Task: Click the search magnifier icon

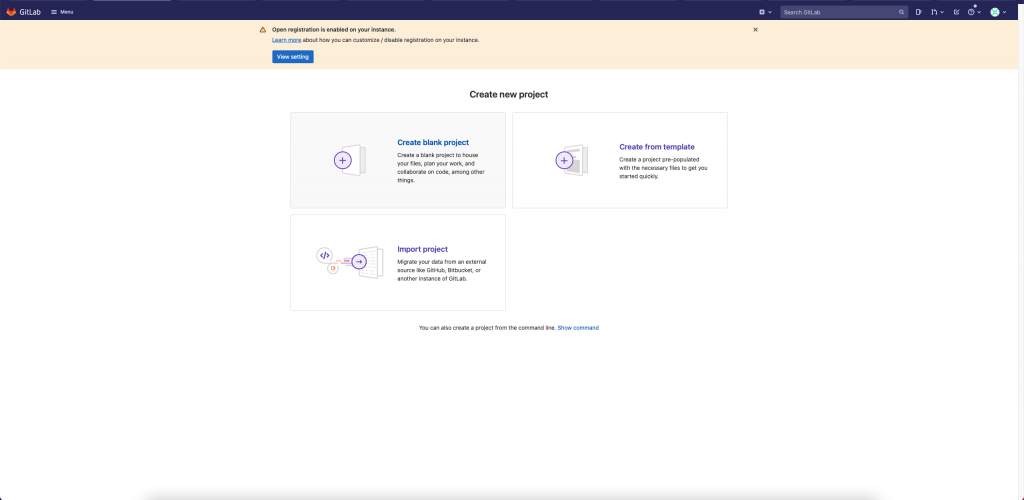Action: (901, 12)
